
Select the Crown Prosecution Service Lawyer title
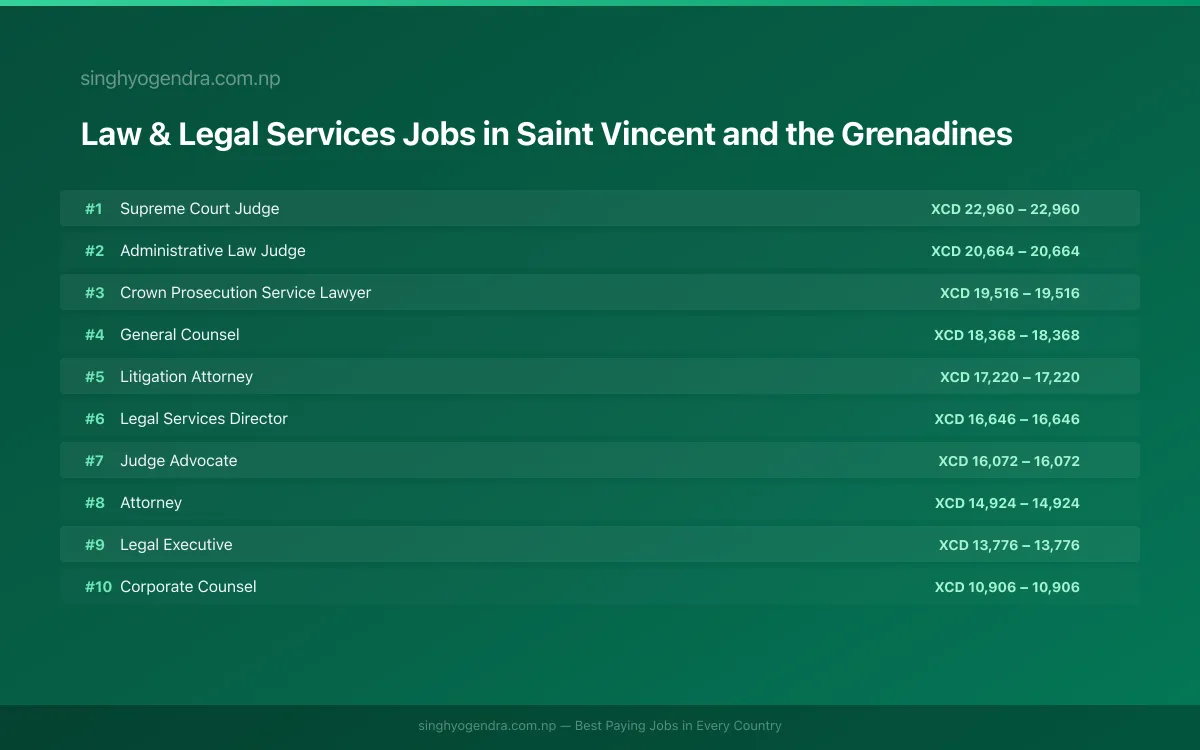point(245,293)
